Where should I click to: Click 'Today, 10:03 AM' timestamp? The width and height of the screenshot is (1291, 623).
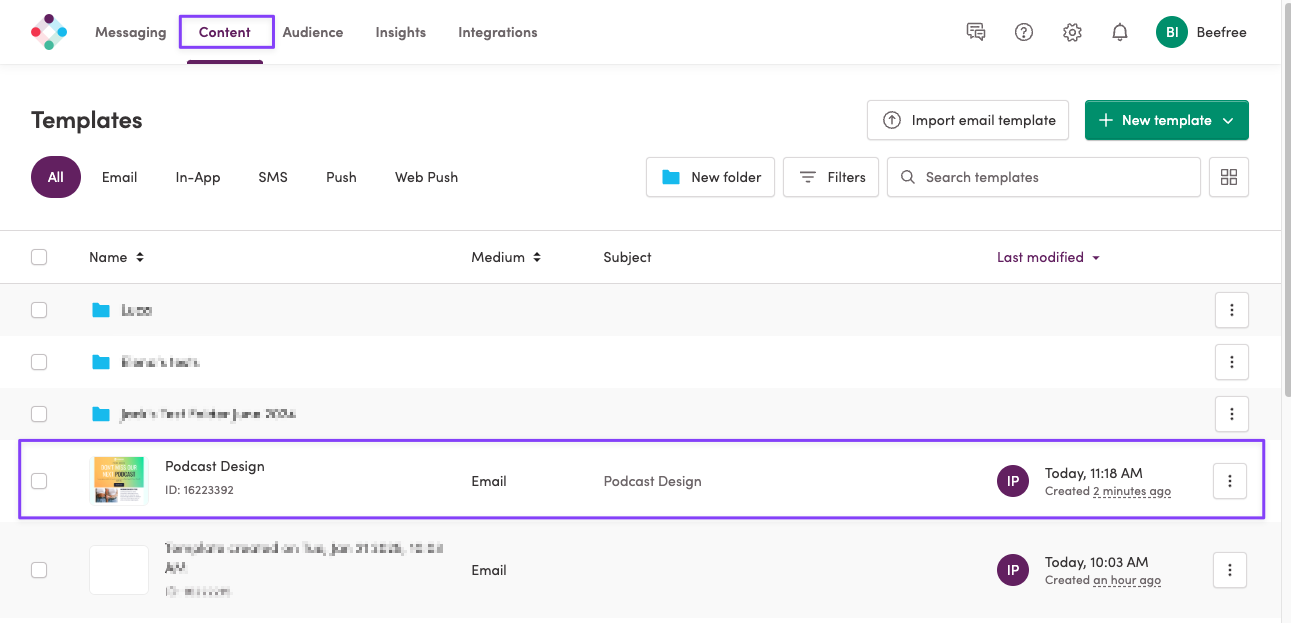(x=1097, y=562)
